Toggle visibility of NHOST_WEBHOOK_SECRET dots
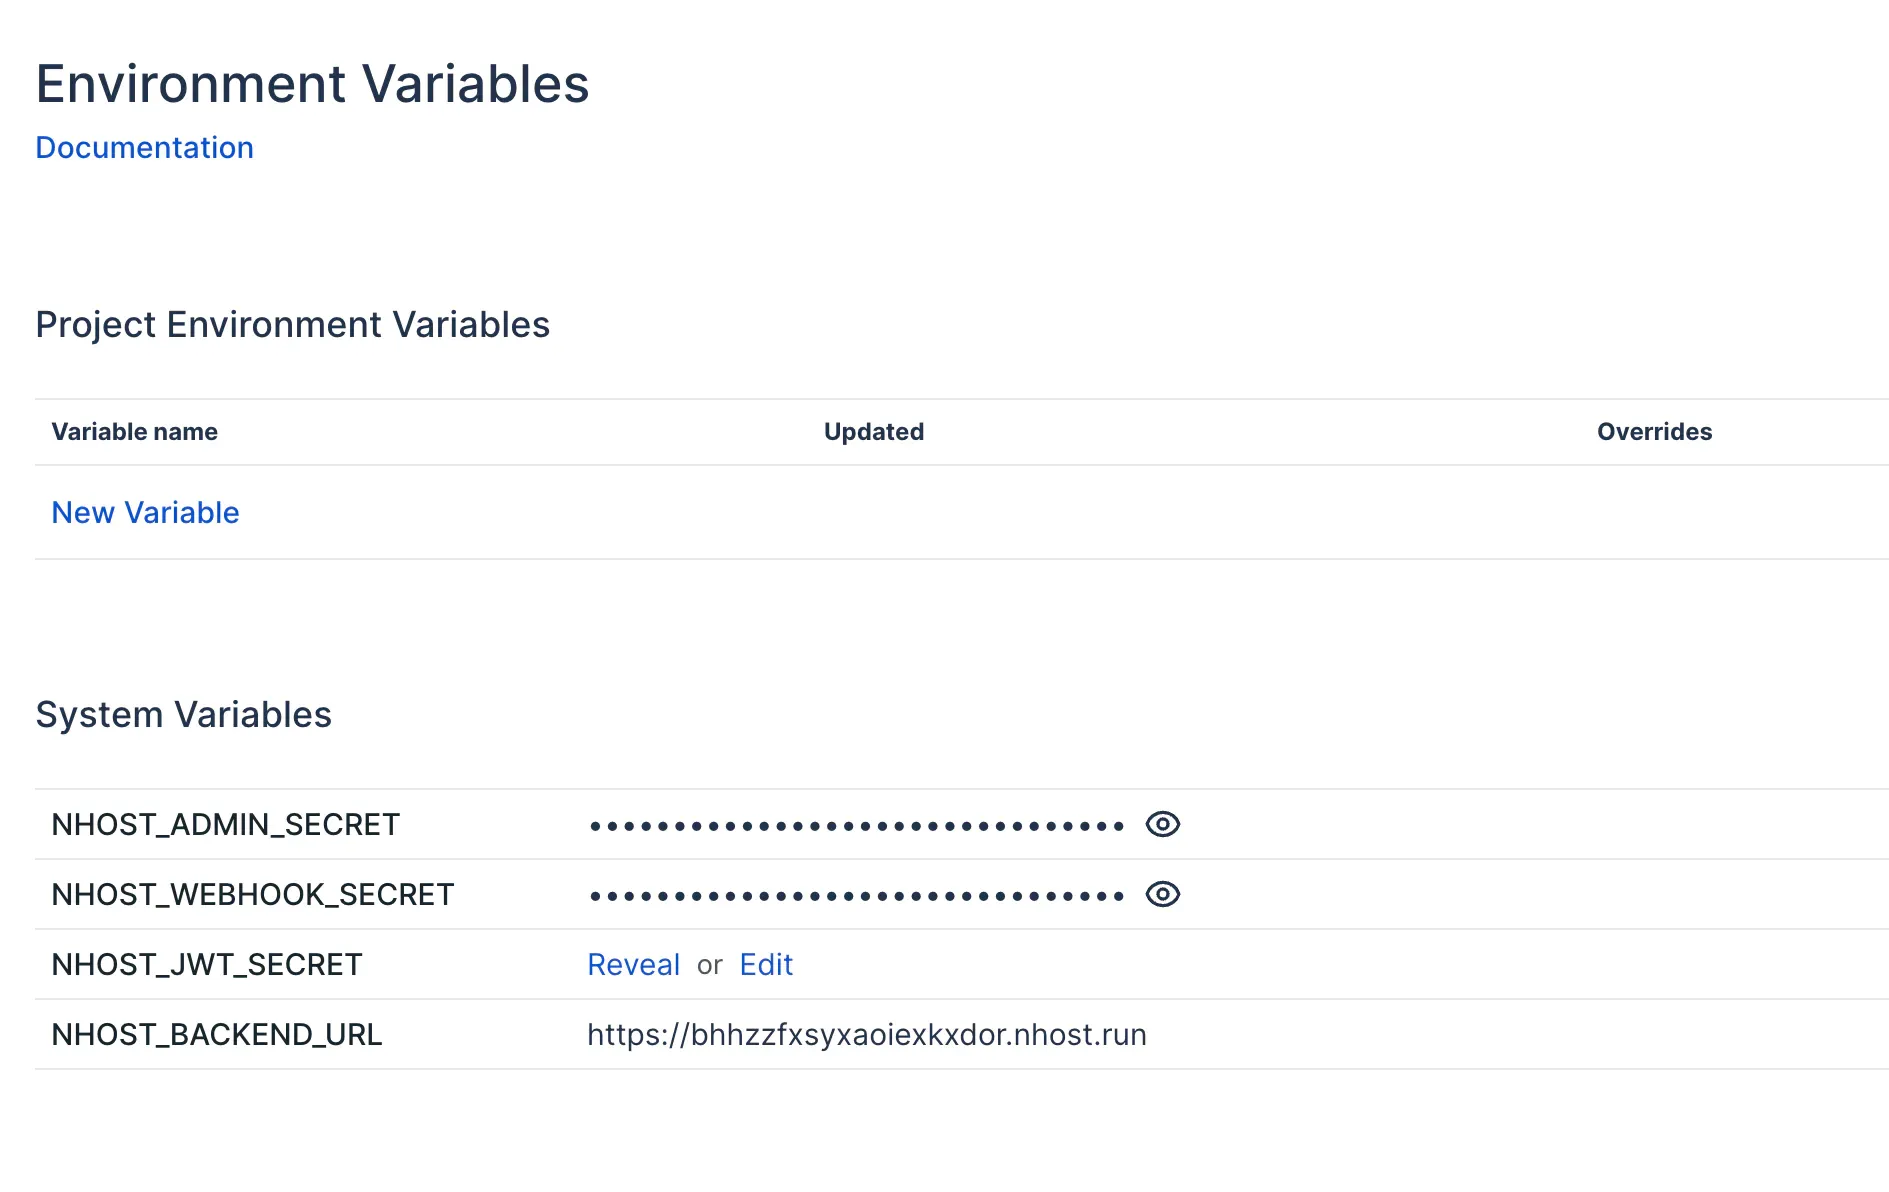 tap(1162, 894)
